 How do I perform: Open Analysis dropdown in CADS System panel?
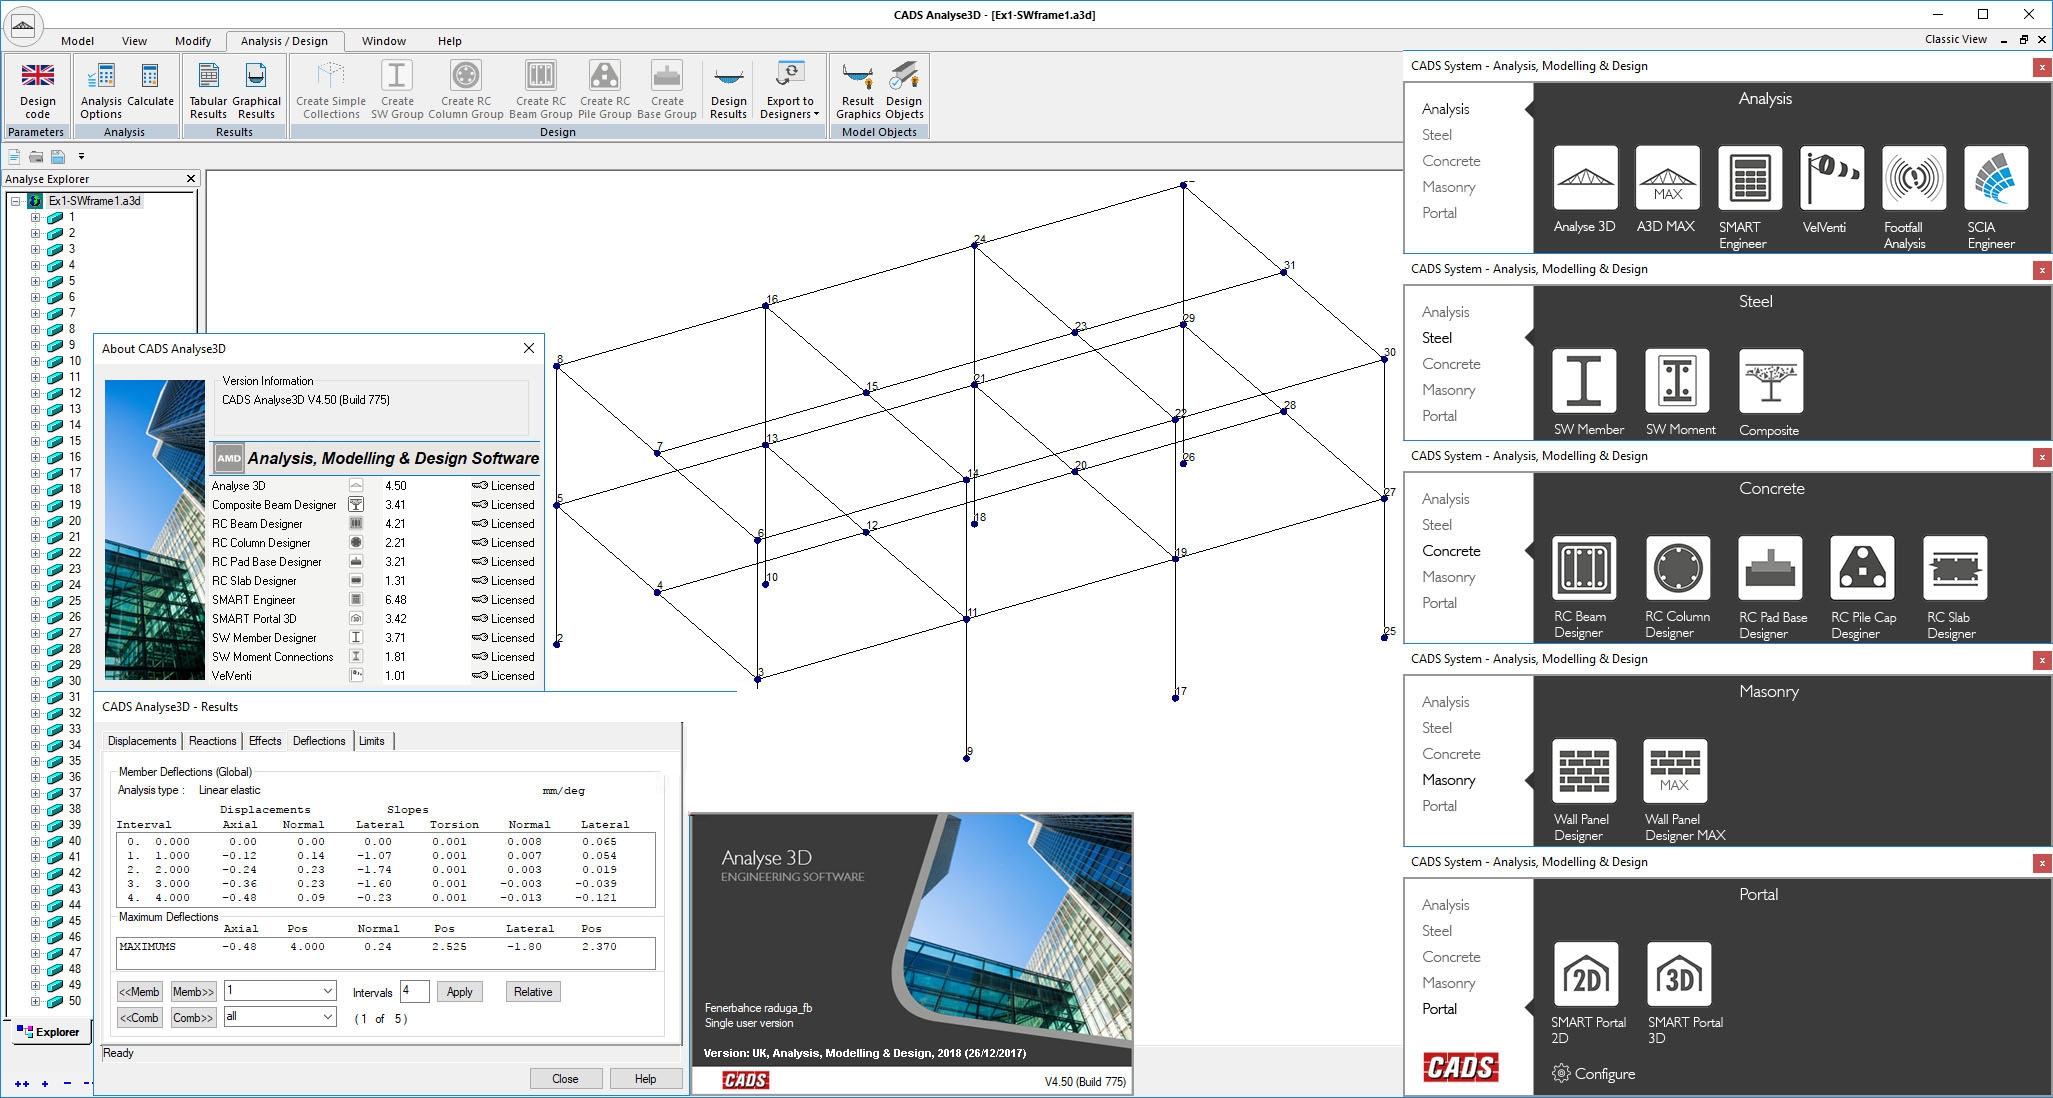point(1445,109)
